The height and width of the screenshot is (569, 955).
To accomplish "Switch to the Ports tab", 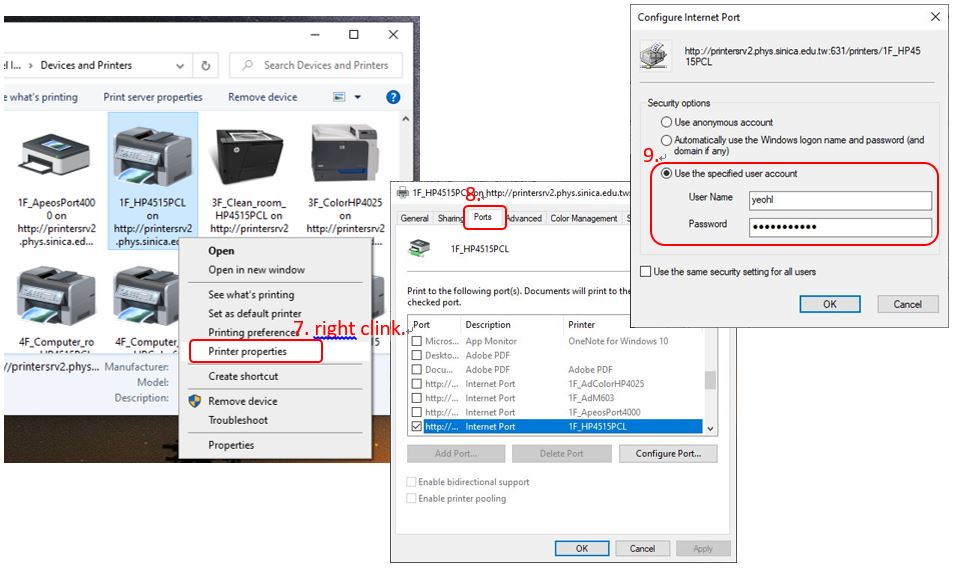I will click(483, 217).
